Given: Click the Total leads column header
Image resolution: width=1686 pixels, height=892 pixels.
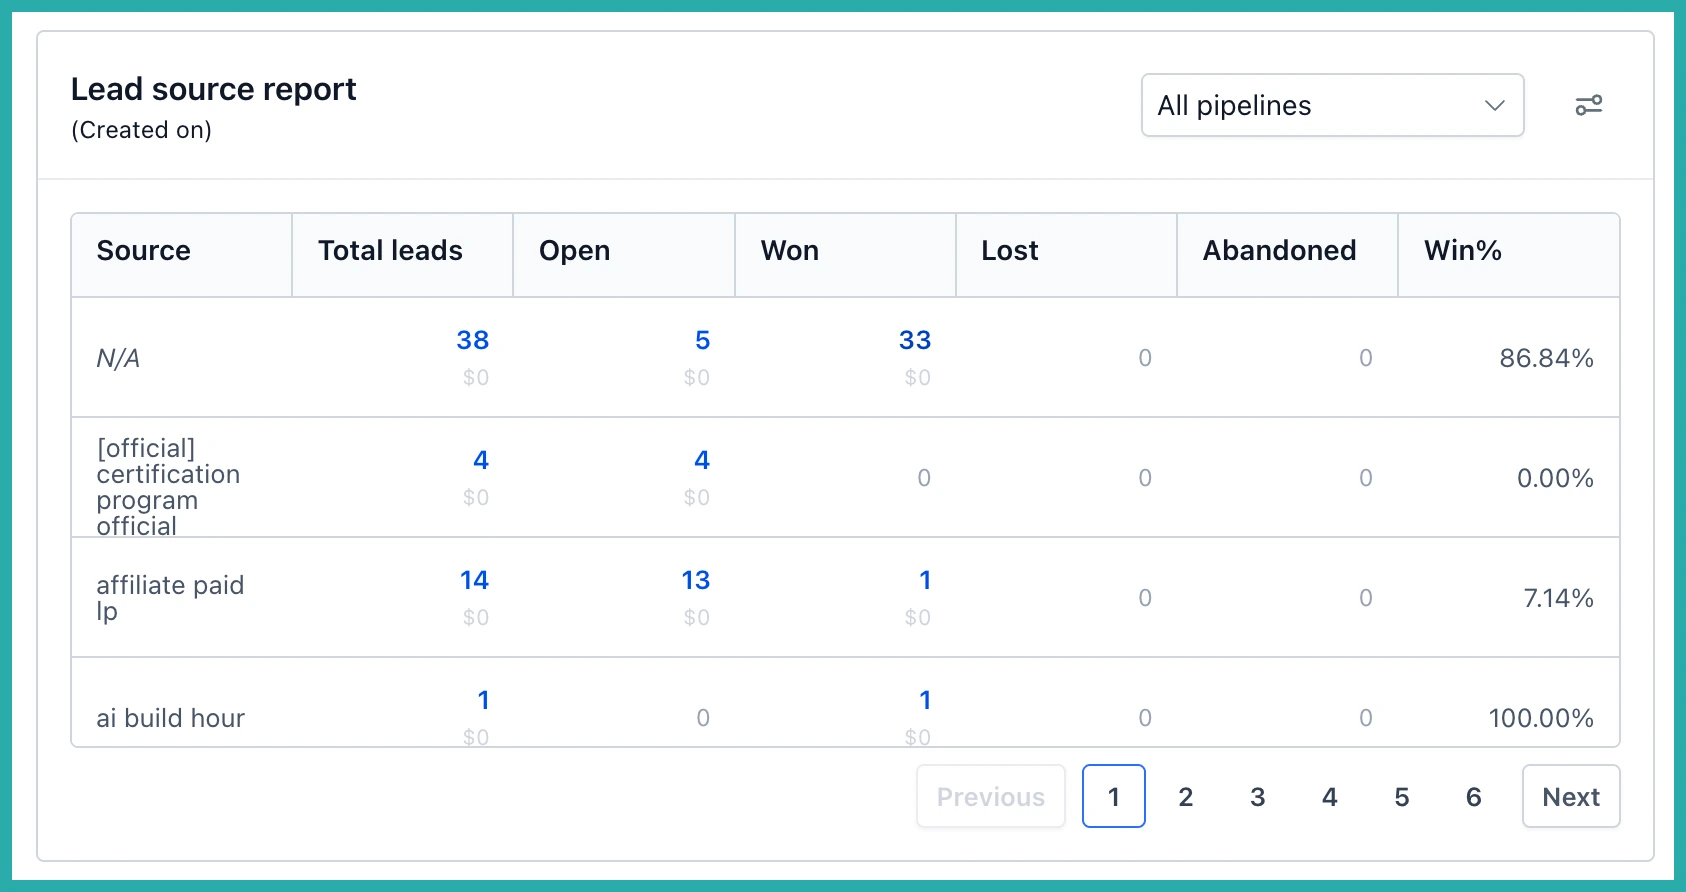Looking at the screenshot, I should [402, 255].
